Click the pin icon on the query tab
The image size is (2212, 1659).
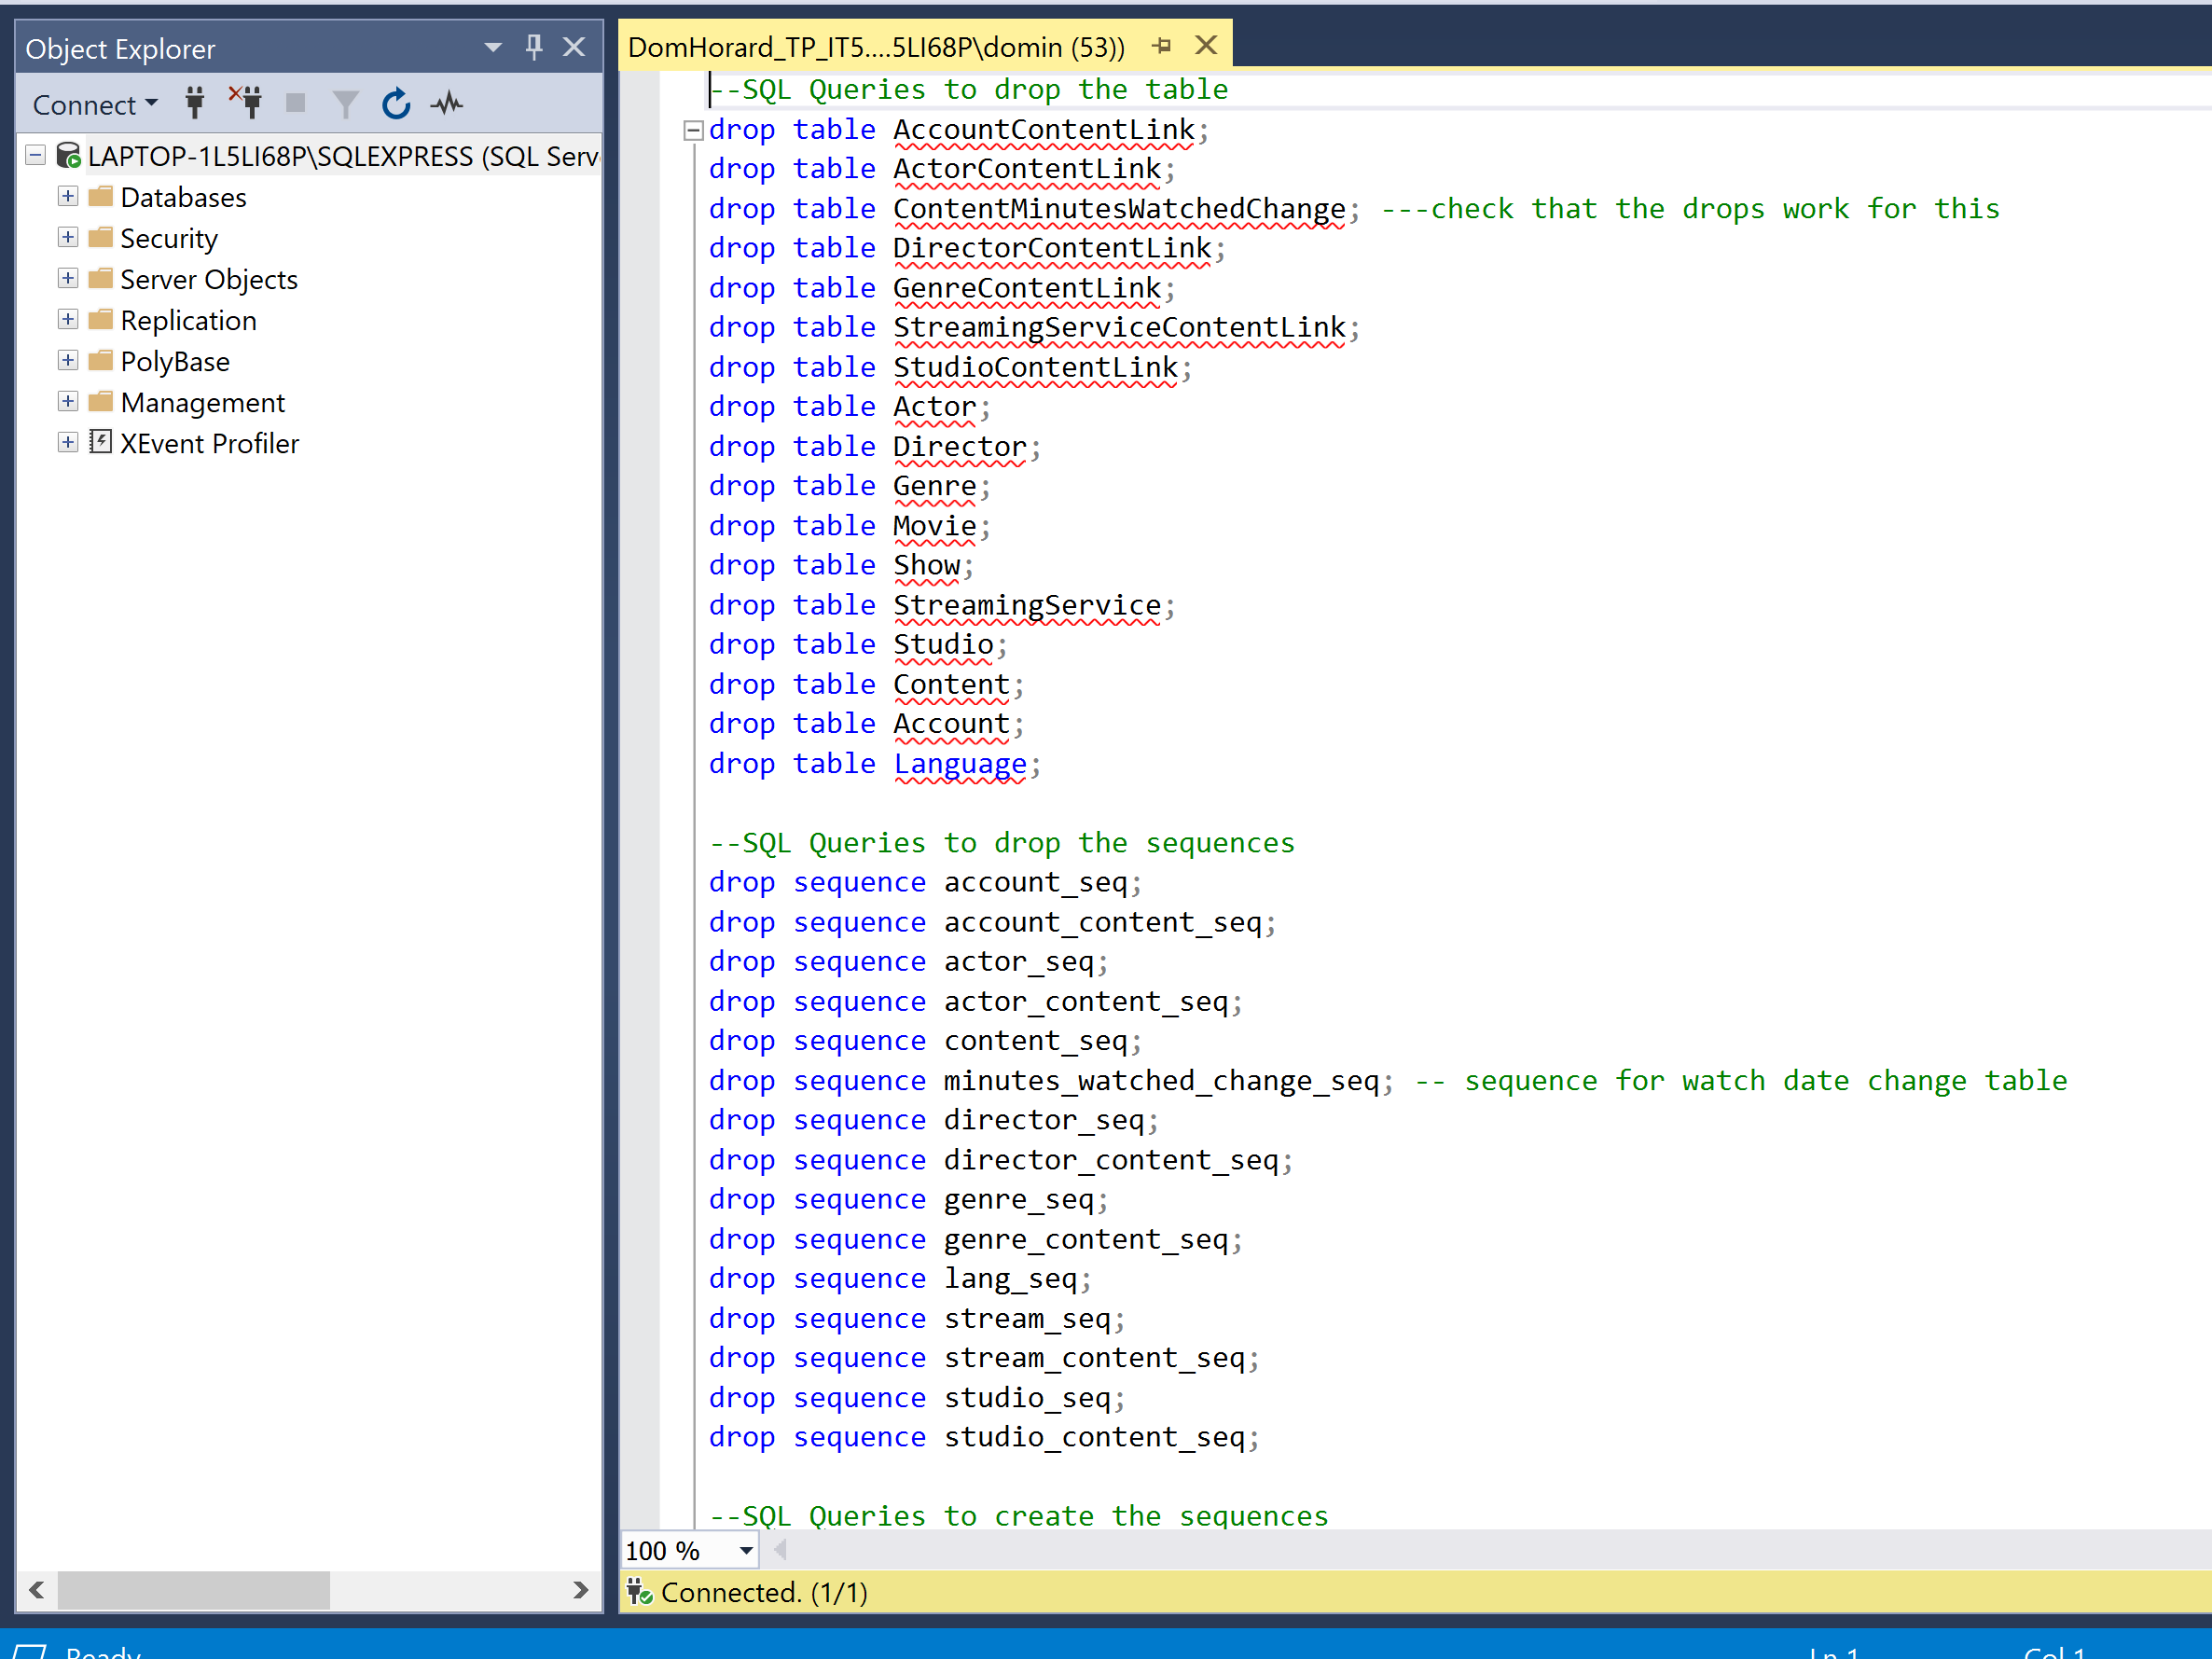(1161, 46)
